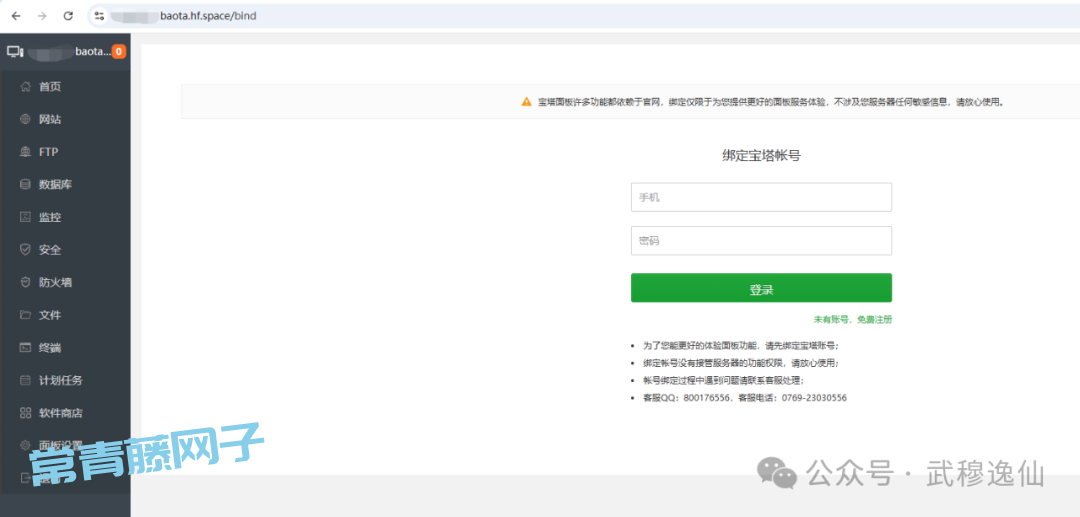Click the 密码 password field
The height and width of the screenshot is (517, 1080).
point(761,241)
